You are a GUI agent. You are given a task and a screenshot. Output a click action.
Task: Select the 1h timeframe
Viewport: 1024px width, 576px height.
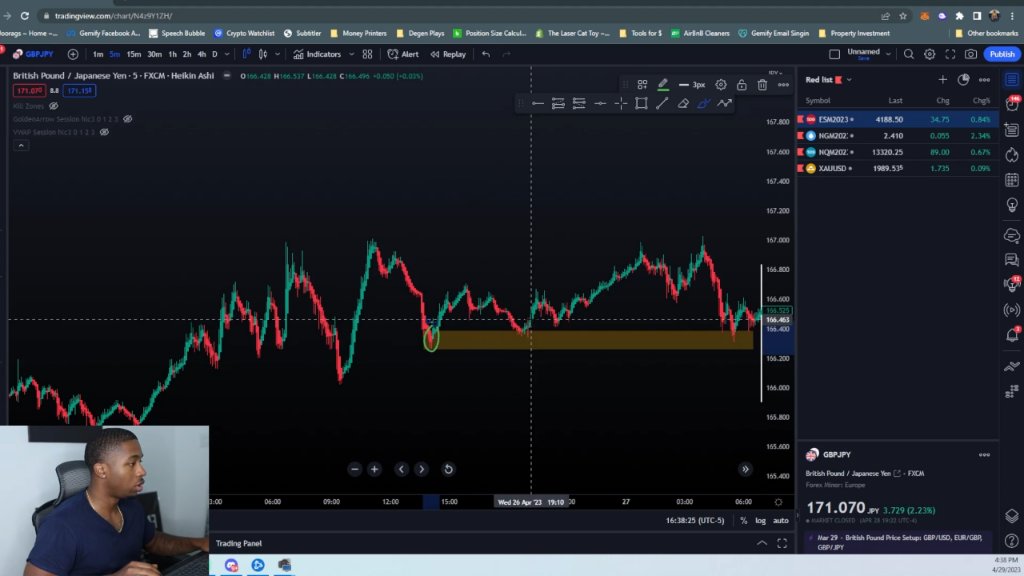click(x=172, y=54)
